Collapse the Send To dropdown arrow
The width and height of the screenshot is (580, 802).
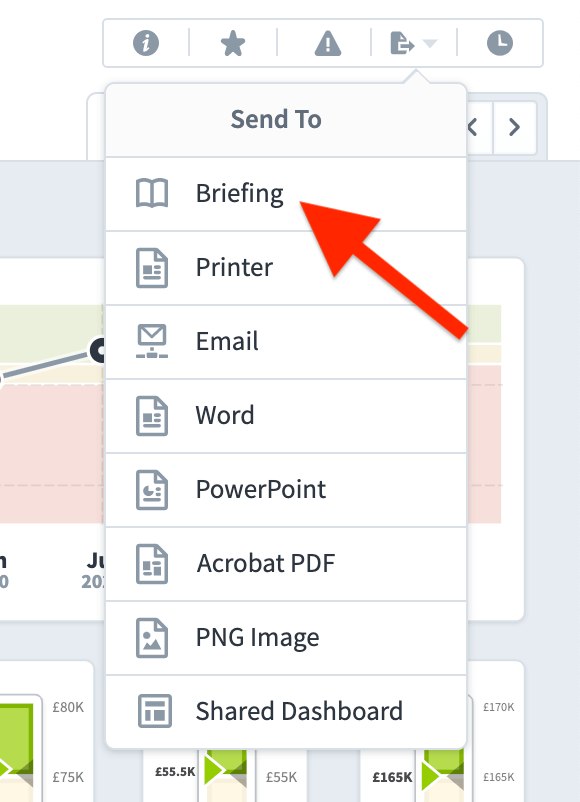(x=430, y=43)
